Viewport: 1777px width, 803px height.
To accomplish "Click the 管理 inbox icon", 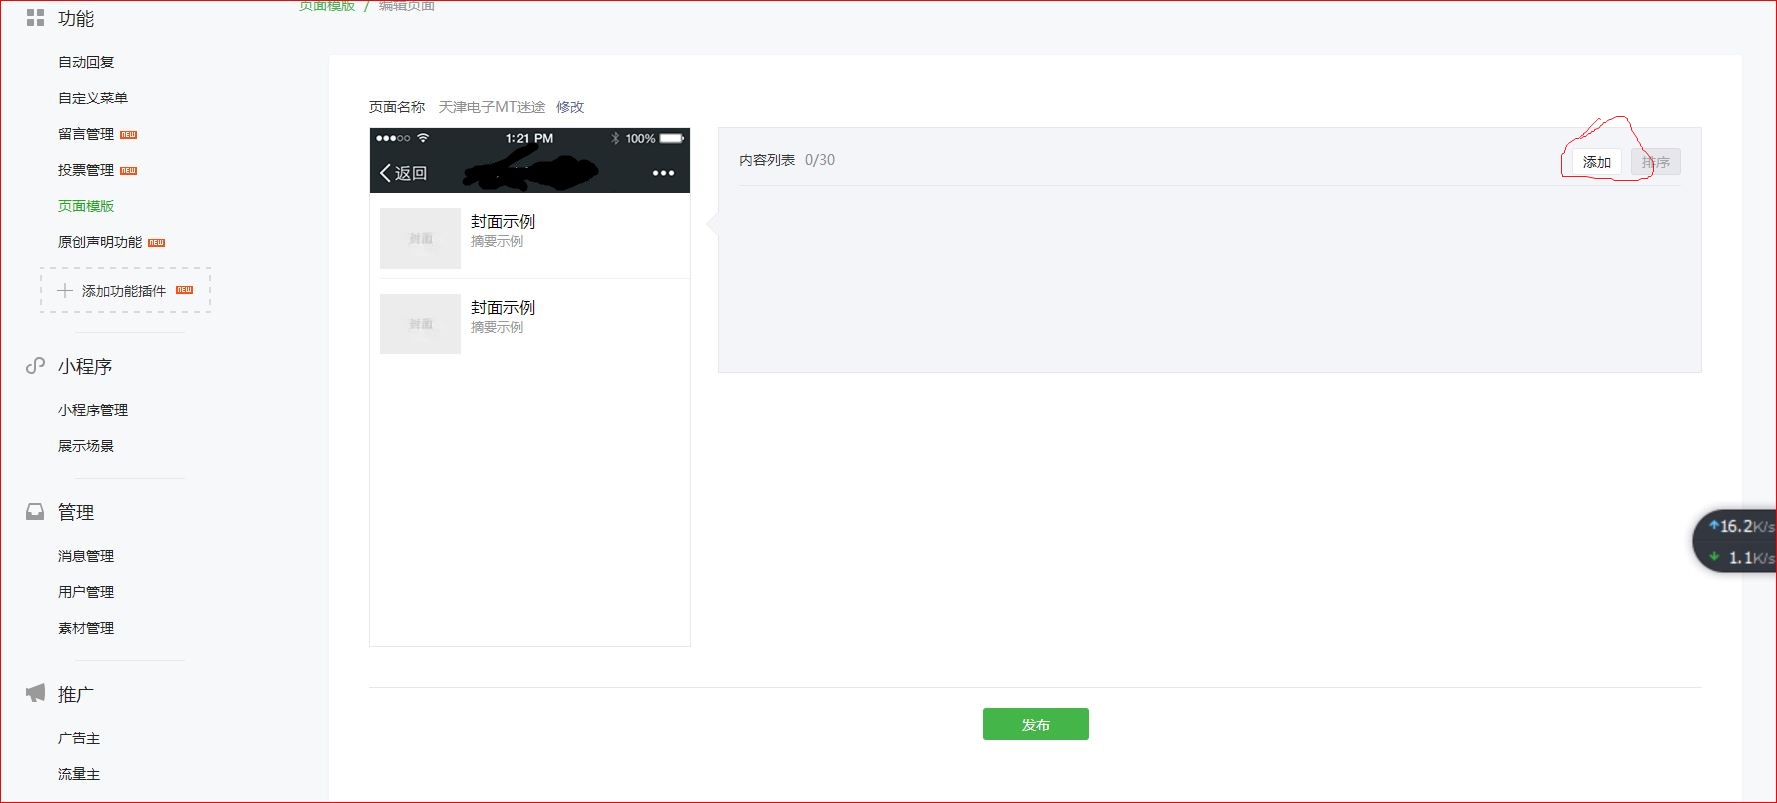I will [x=35, y=512].
